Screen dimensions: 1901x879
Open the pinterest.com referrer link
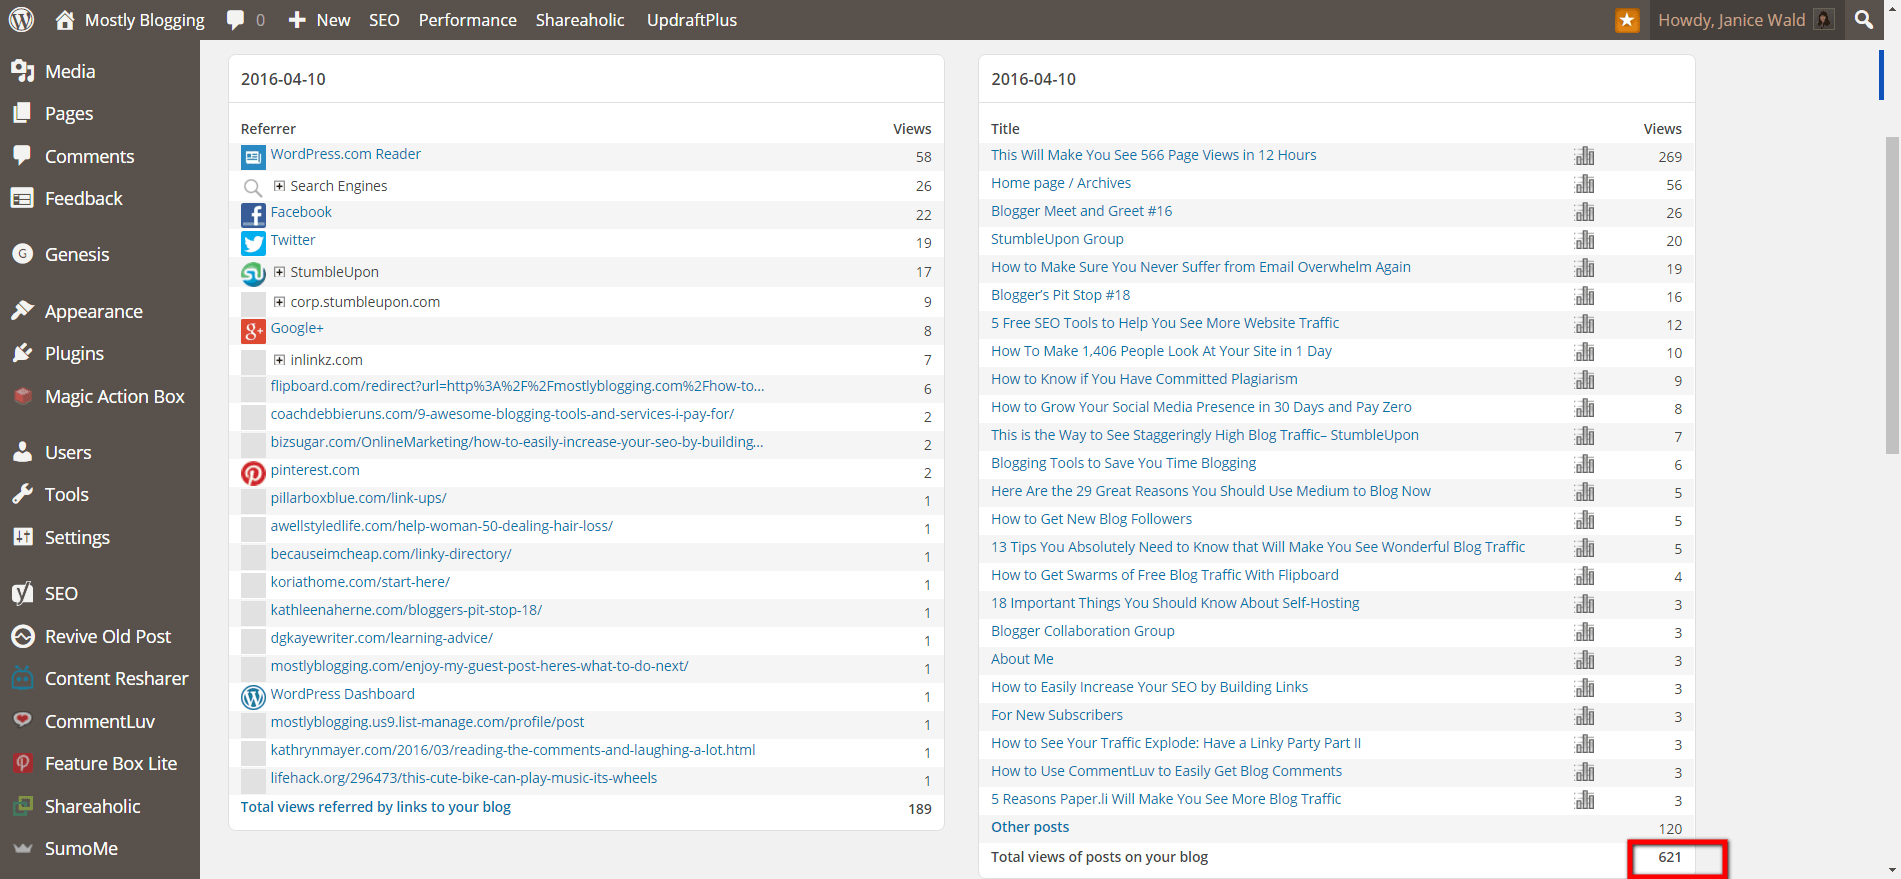[x=315, y=470]
